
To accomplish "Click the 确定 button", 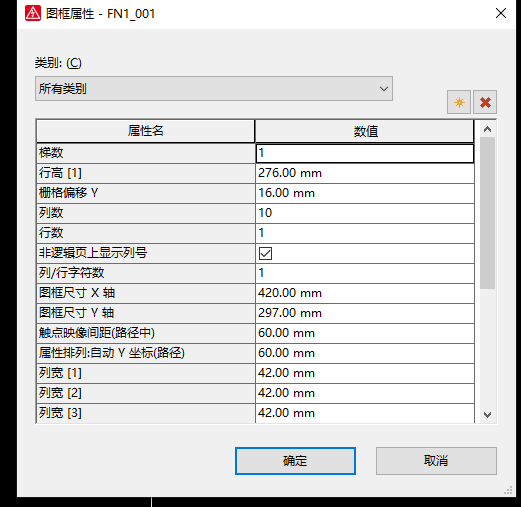I will (295, 461).
